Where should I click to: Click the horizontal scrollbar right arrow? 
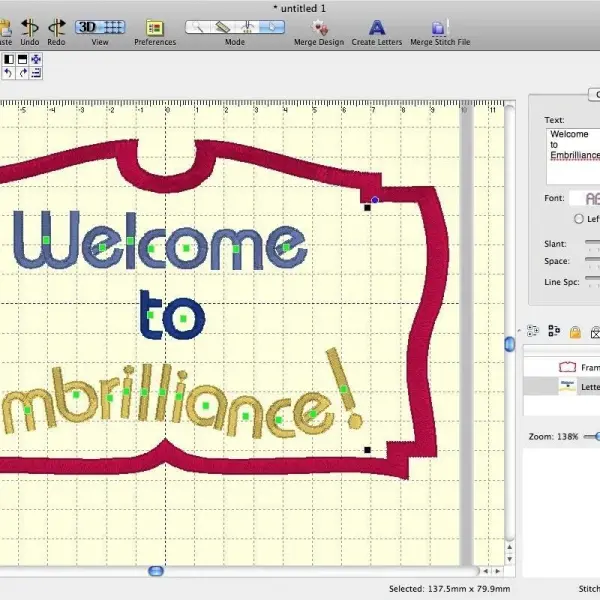click(x=497, y=571)
